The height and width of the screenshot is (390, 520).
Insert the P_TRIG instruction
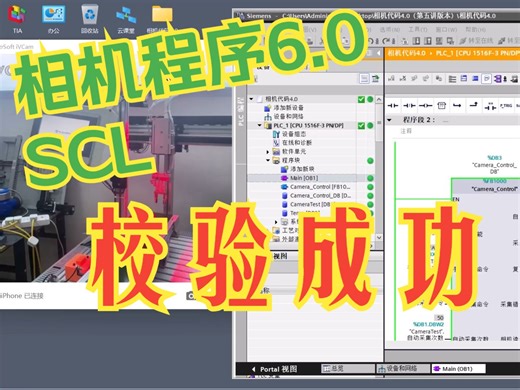pyautogui.click(x=506, y=106)
